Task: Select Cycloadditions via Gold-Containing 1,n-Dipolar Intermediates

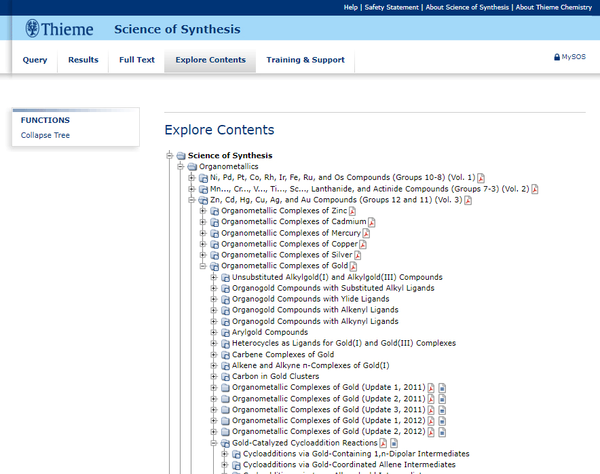Action: [356, 454]
